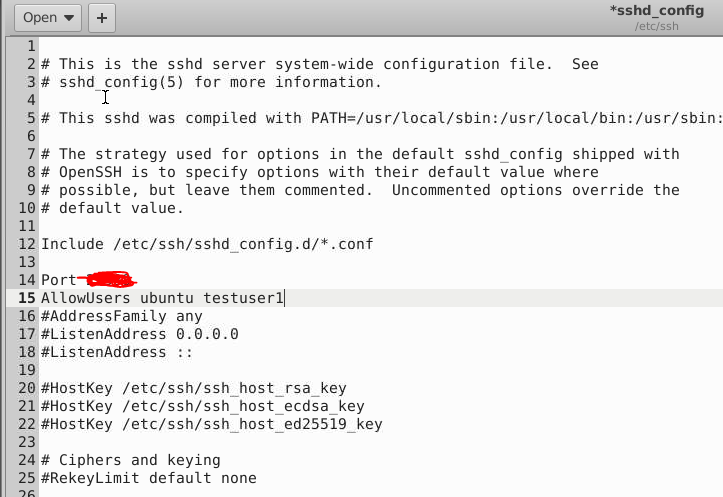This screenshot has height=497, width=723.
Task: Click the PATH comment on line 5
Action: coord(380,118)
